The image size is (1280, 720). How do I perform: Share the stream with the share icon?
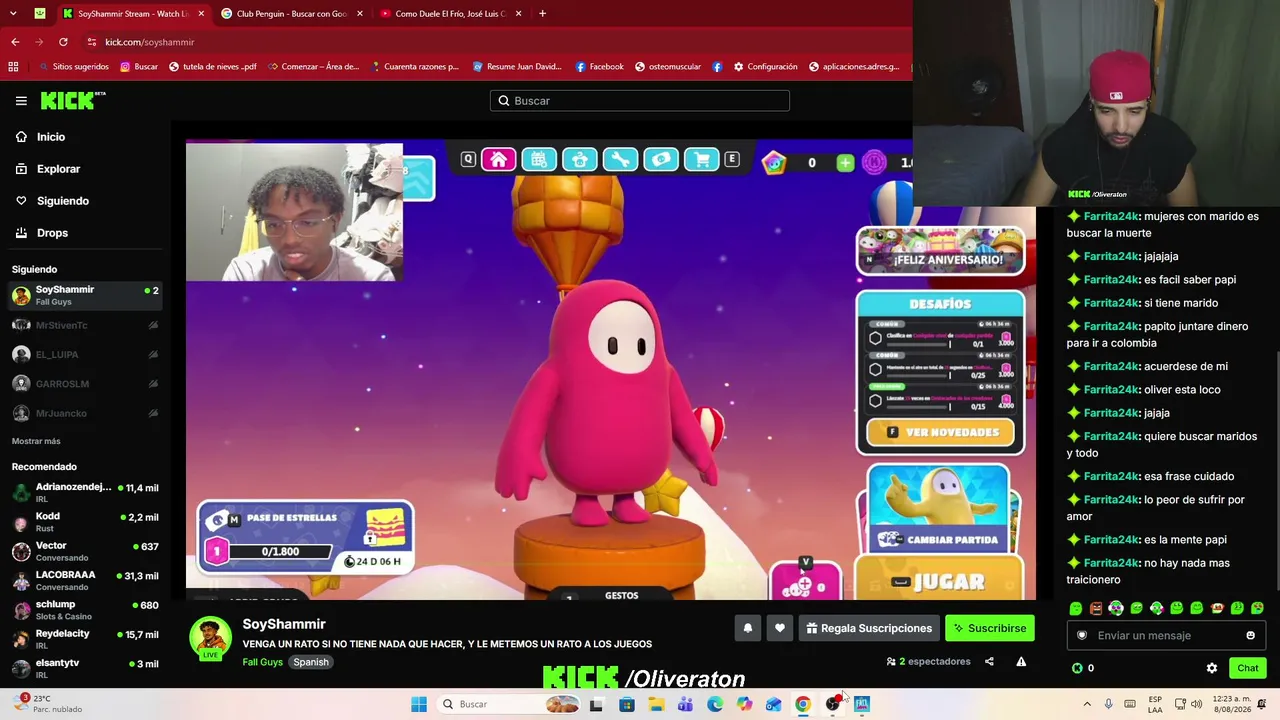(x=989, y=661)
